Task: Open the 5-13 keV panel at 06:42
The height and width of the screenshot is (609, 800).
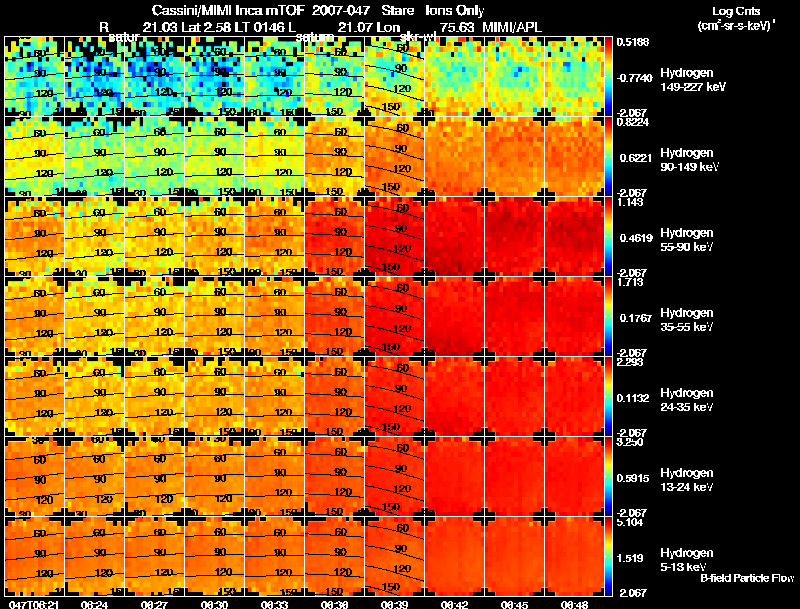Action: 454,557
